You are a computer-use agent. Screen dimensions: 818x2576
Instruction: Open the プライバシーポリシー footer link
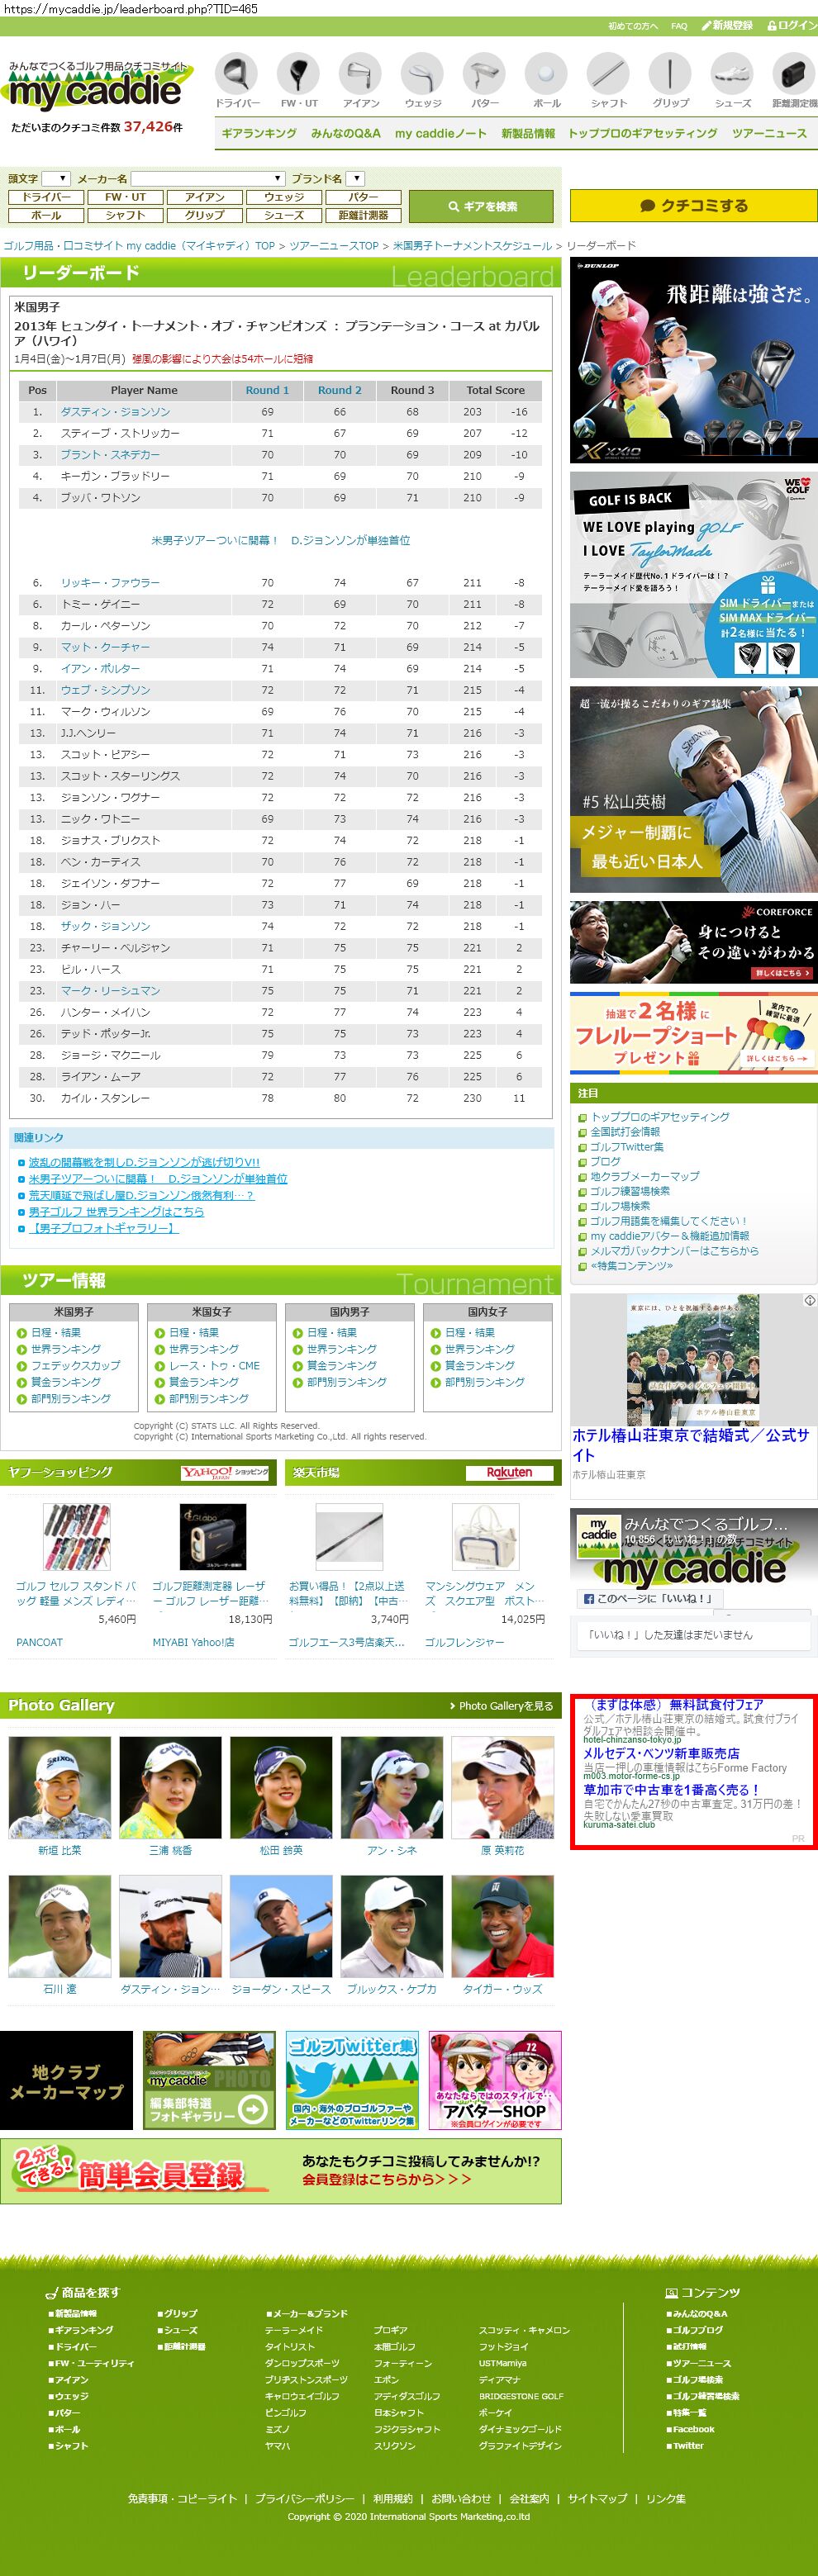[304, 2498]
